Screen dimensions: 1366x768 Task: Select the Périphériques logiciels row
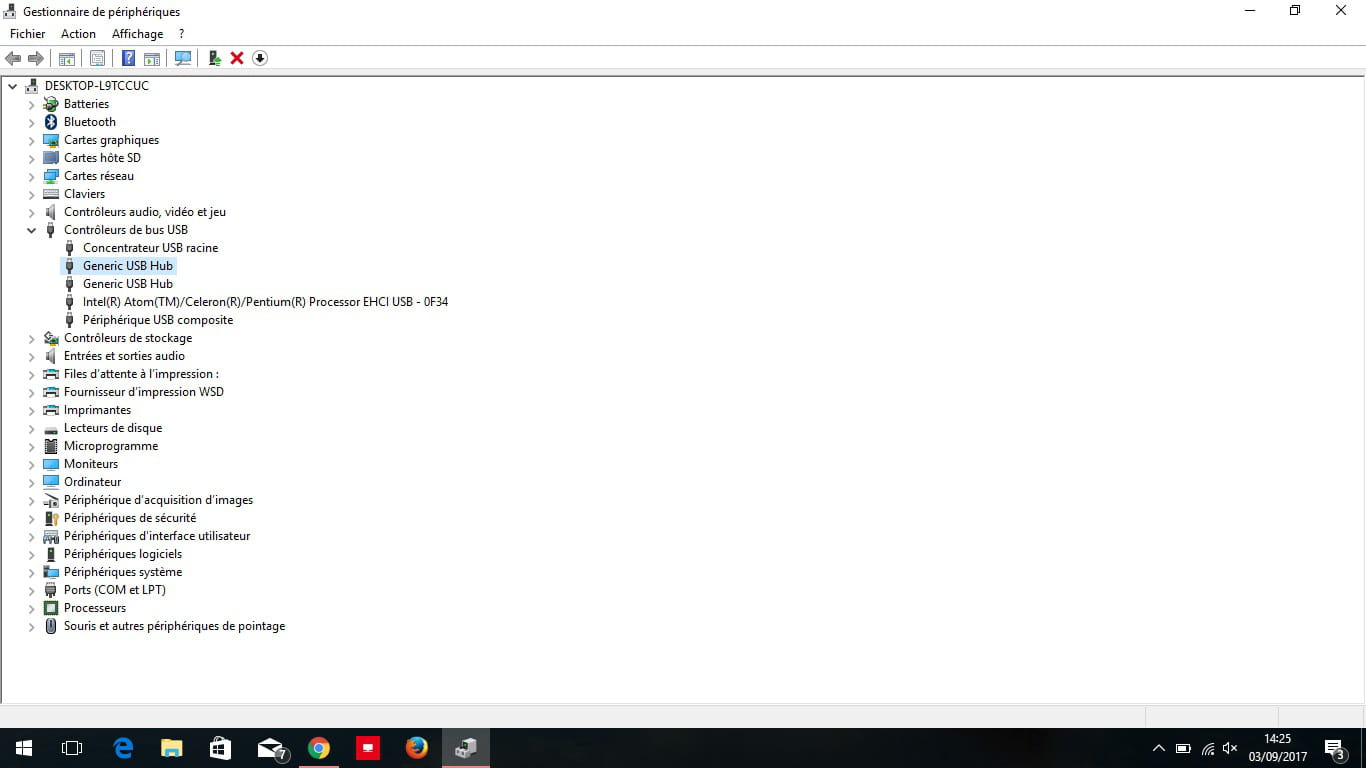tap(123, 554)
